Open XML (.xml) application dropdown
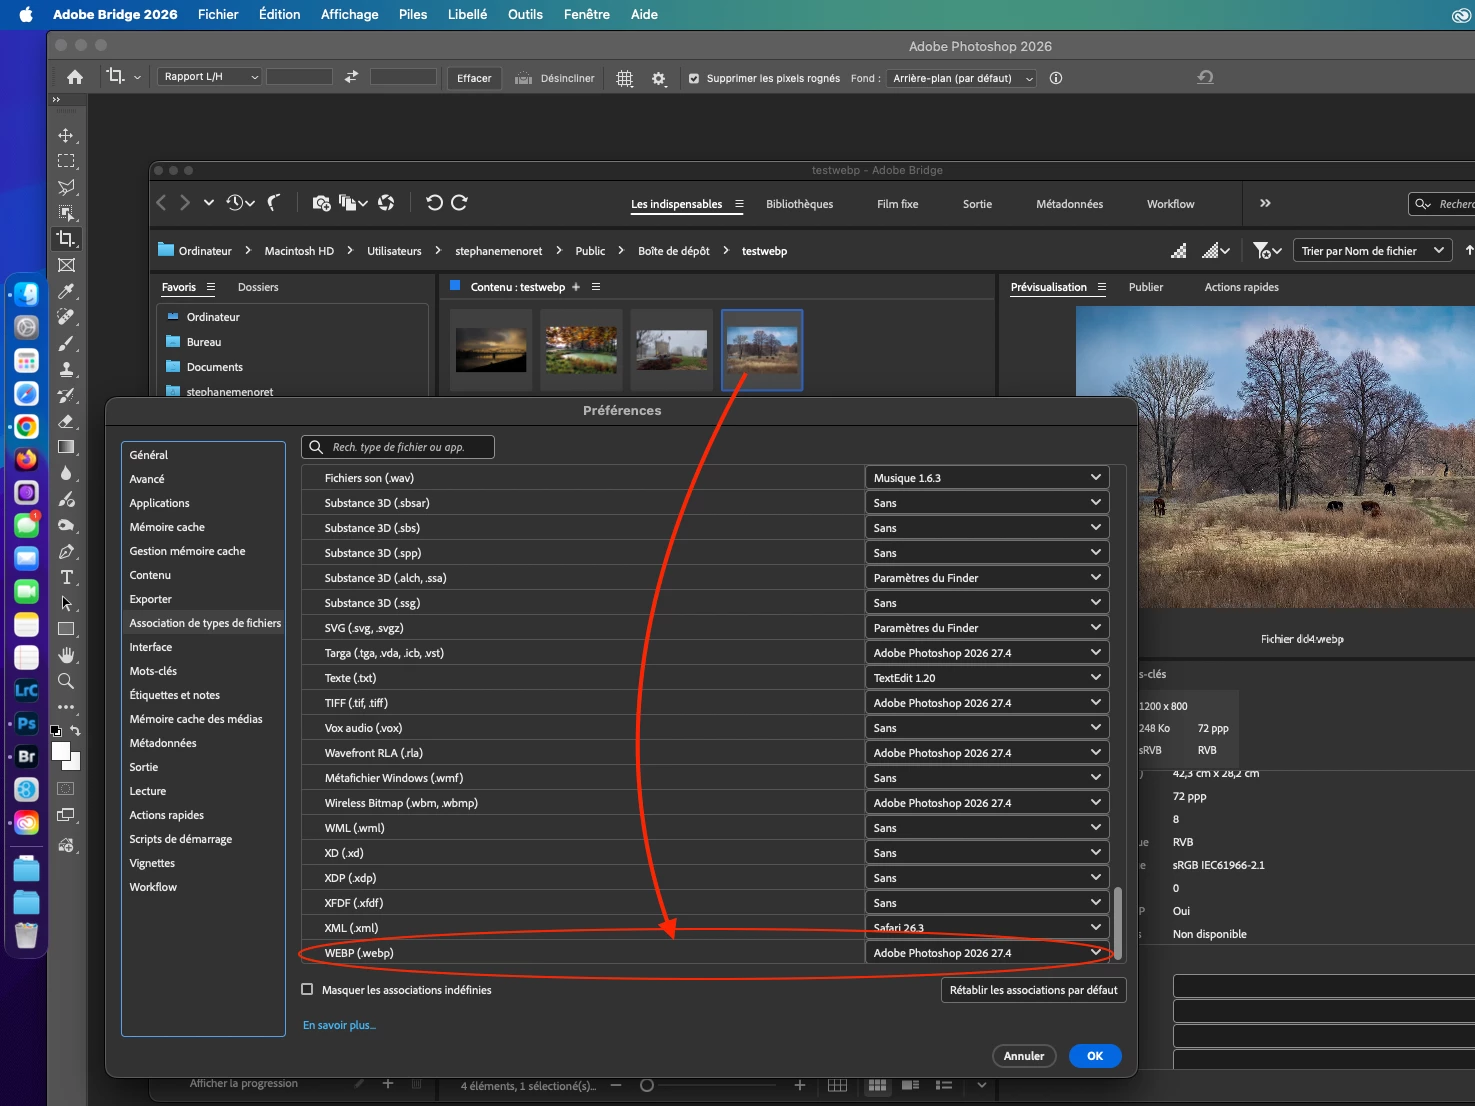This screenshot has height=1106, width=1475. tap(987, 928)
